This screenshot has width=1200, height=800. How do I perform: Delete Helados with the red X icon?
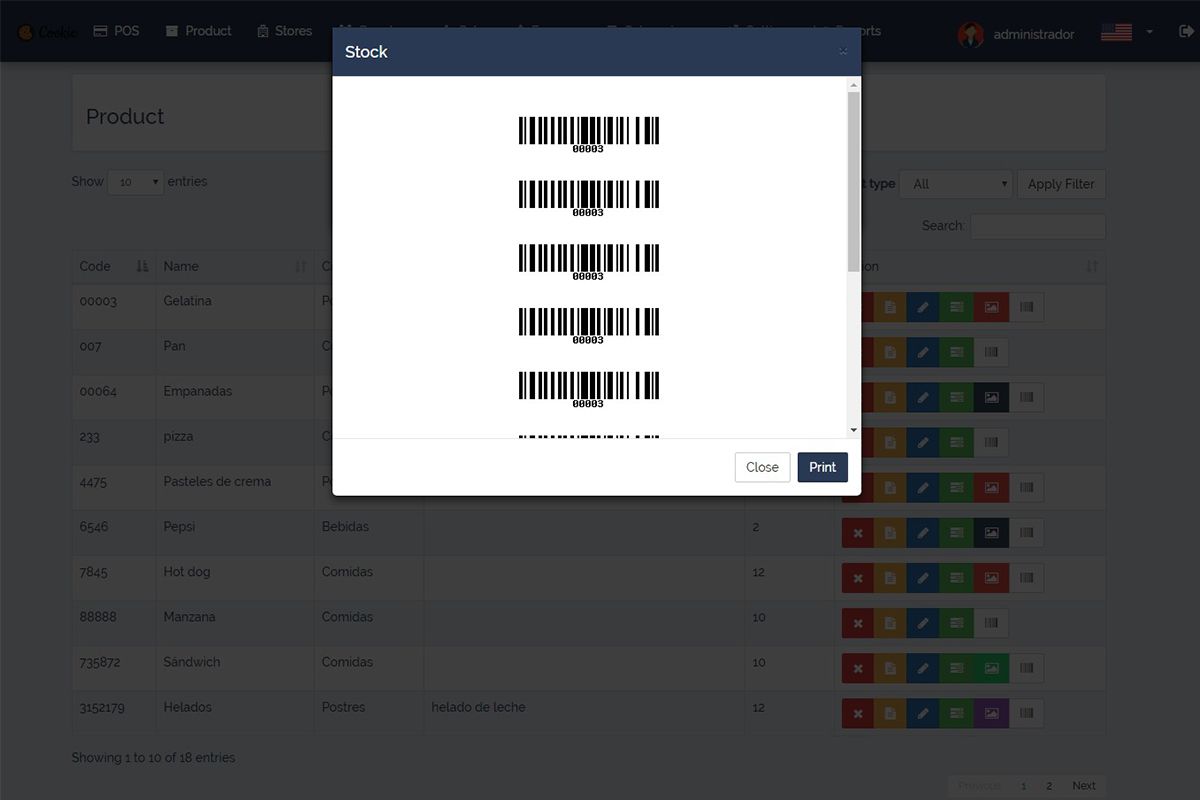(857, 713)
